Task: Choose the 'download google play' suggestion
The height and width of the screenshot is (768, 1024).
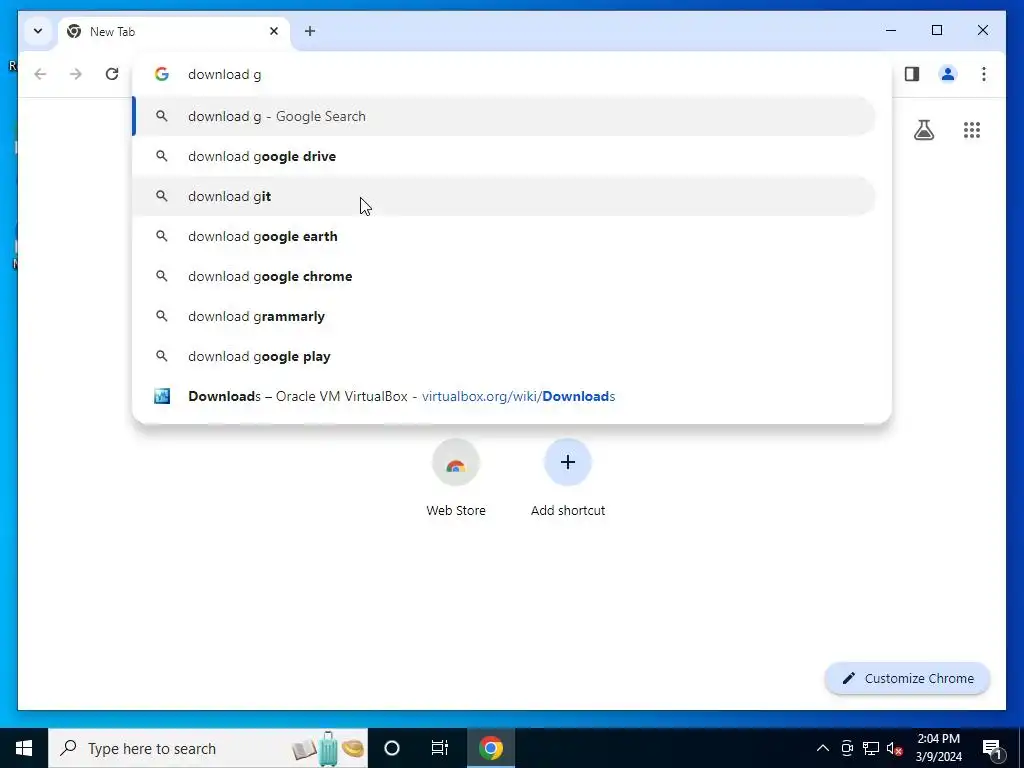Action: tap(504, 356)
